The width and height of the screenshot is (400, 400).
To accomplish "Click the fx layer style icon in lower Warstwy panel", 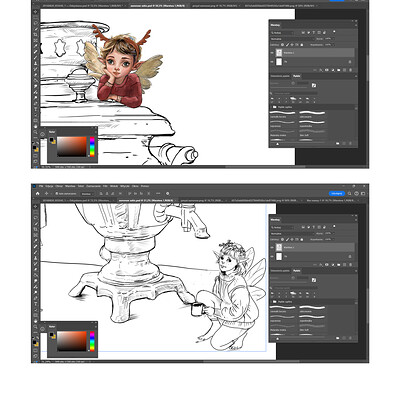I will (x=321, y=265).
